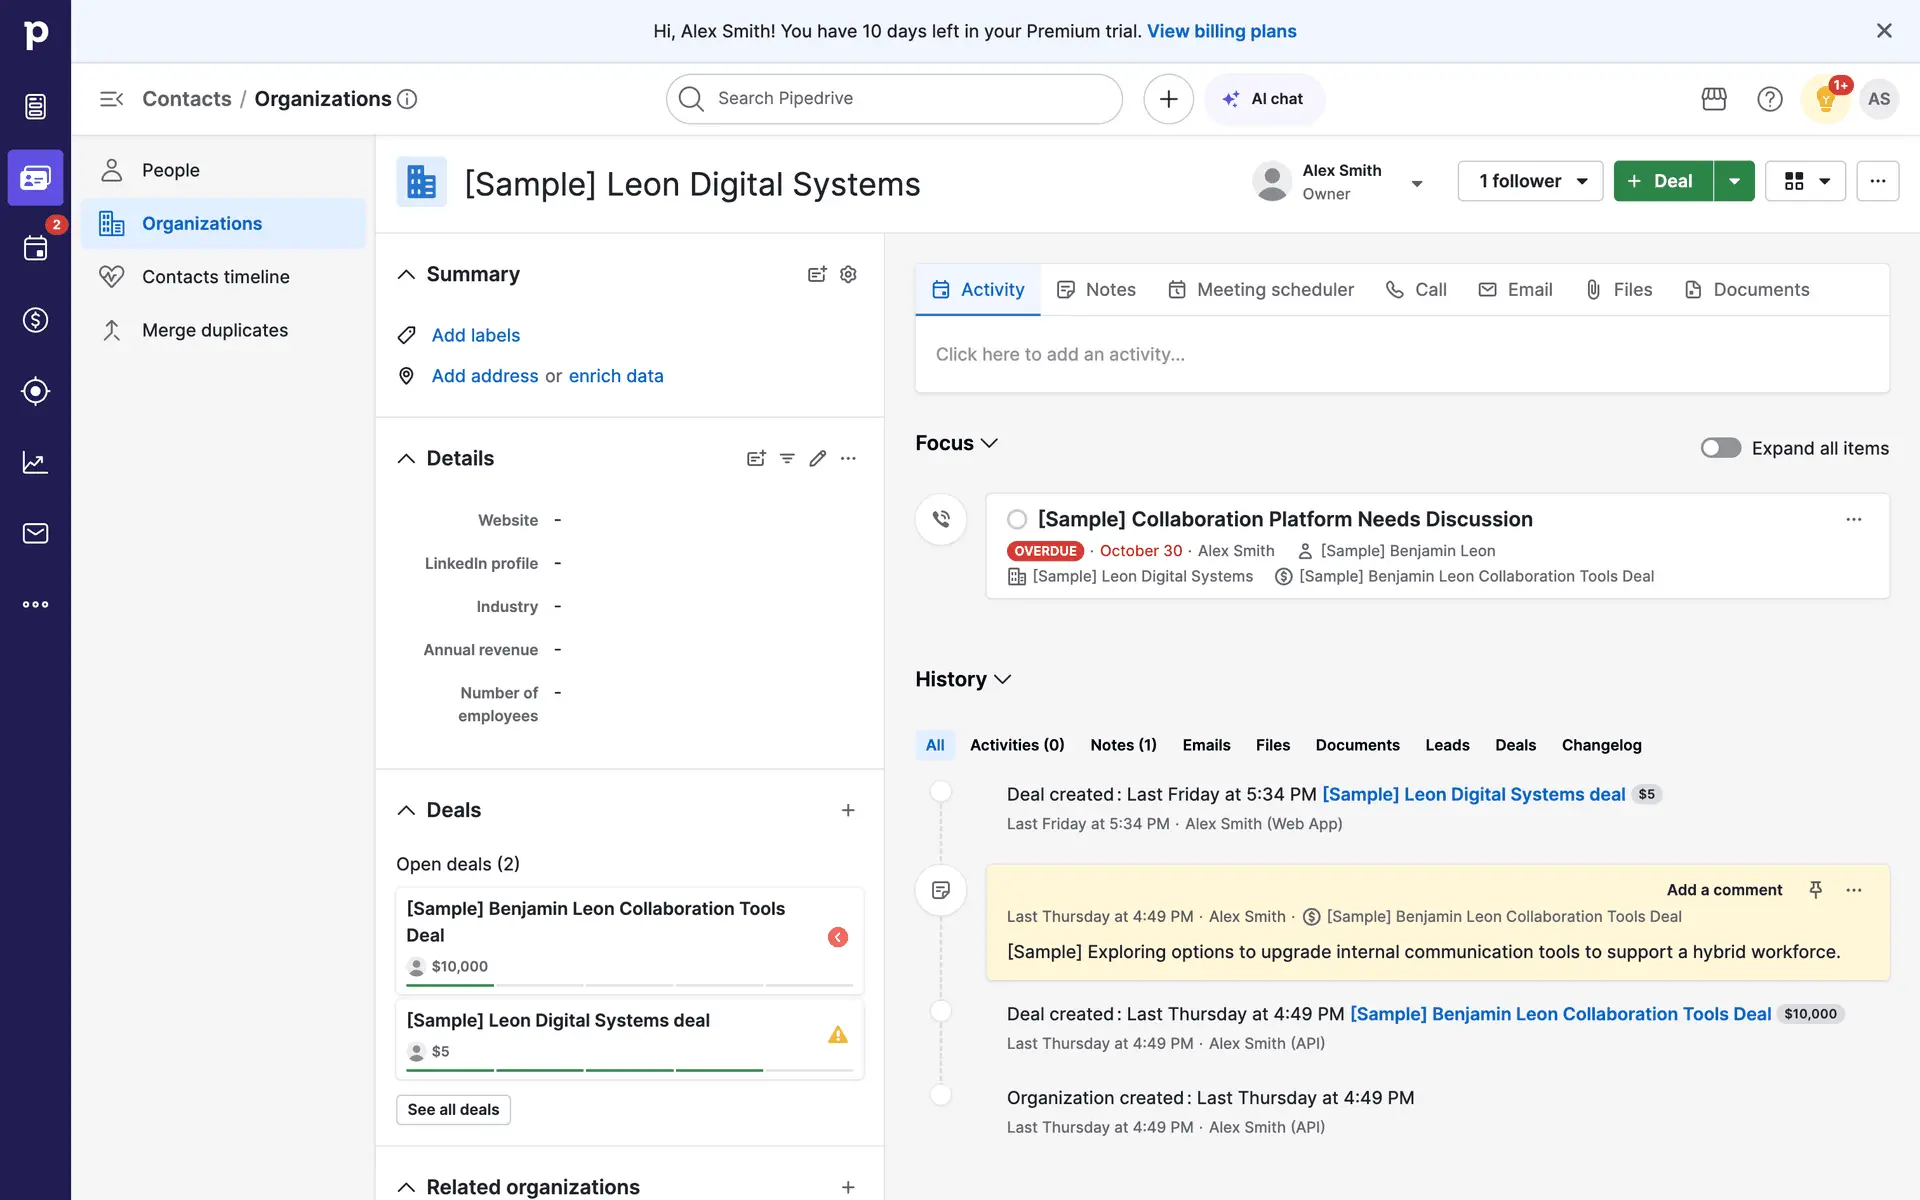Open the Marketplace icon in top bar
Image resolution: width=1920 pixels, height=1200 pixels.
(1714, 99)
